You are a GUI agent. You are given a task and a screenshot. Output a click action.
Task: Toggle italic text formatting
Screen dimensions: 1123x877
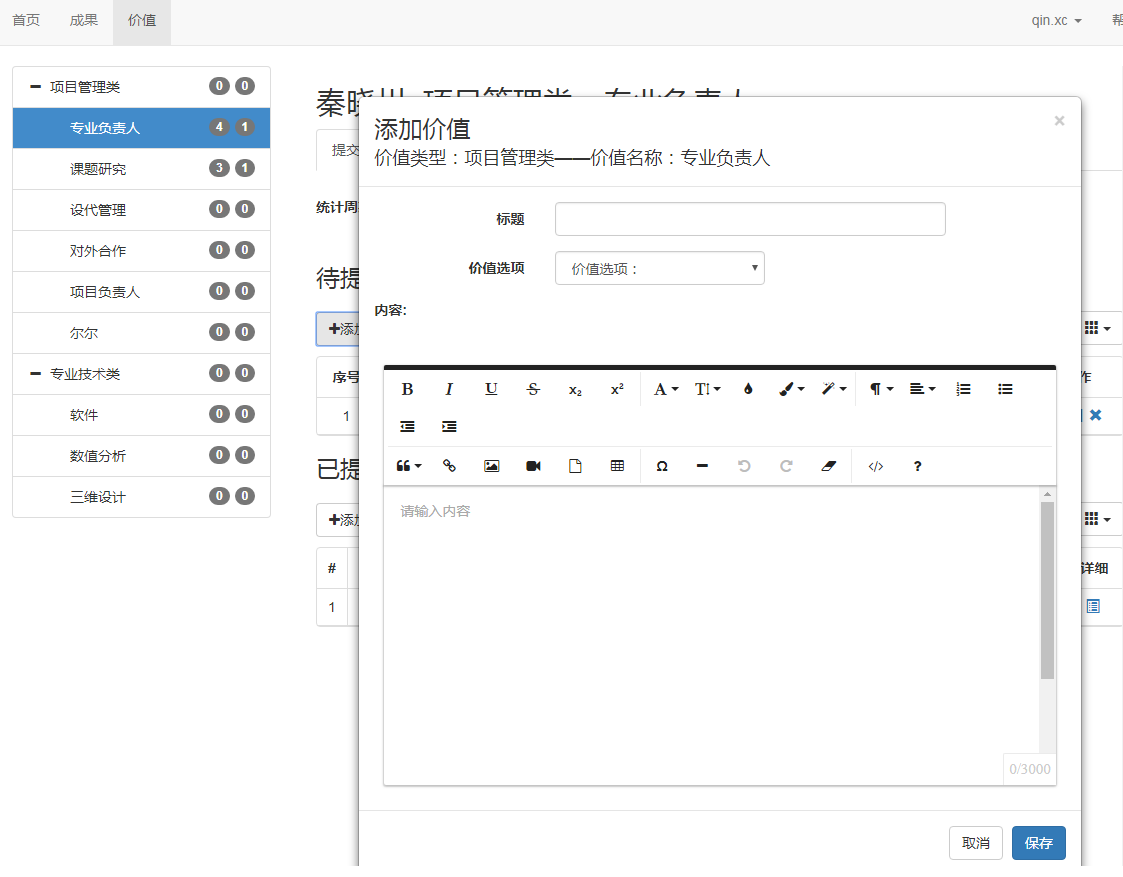click(x=449, y=389)
